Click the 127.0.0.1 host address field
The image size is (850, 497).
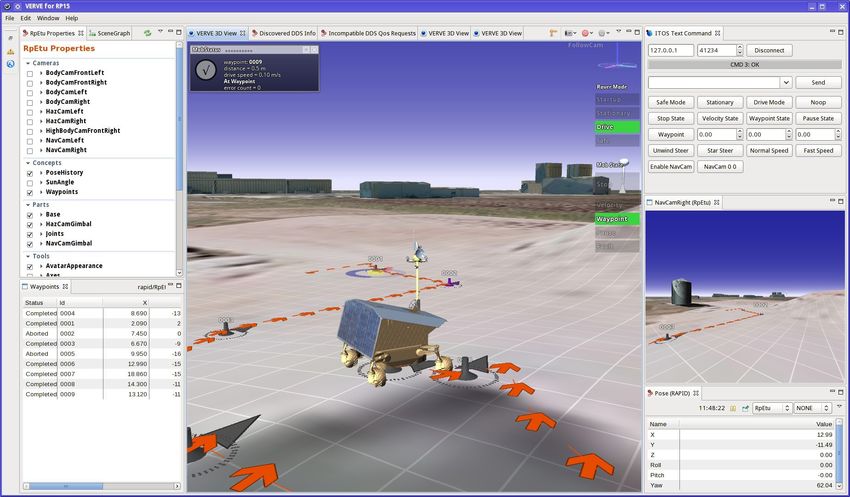tap(671, 50)
